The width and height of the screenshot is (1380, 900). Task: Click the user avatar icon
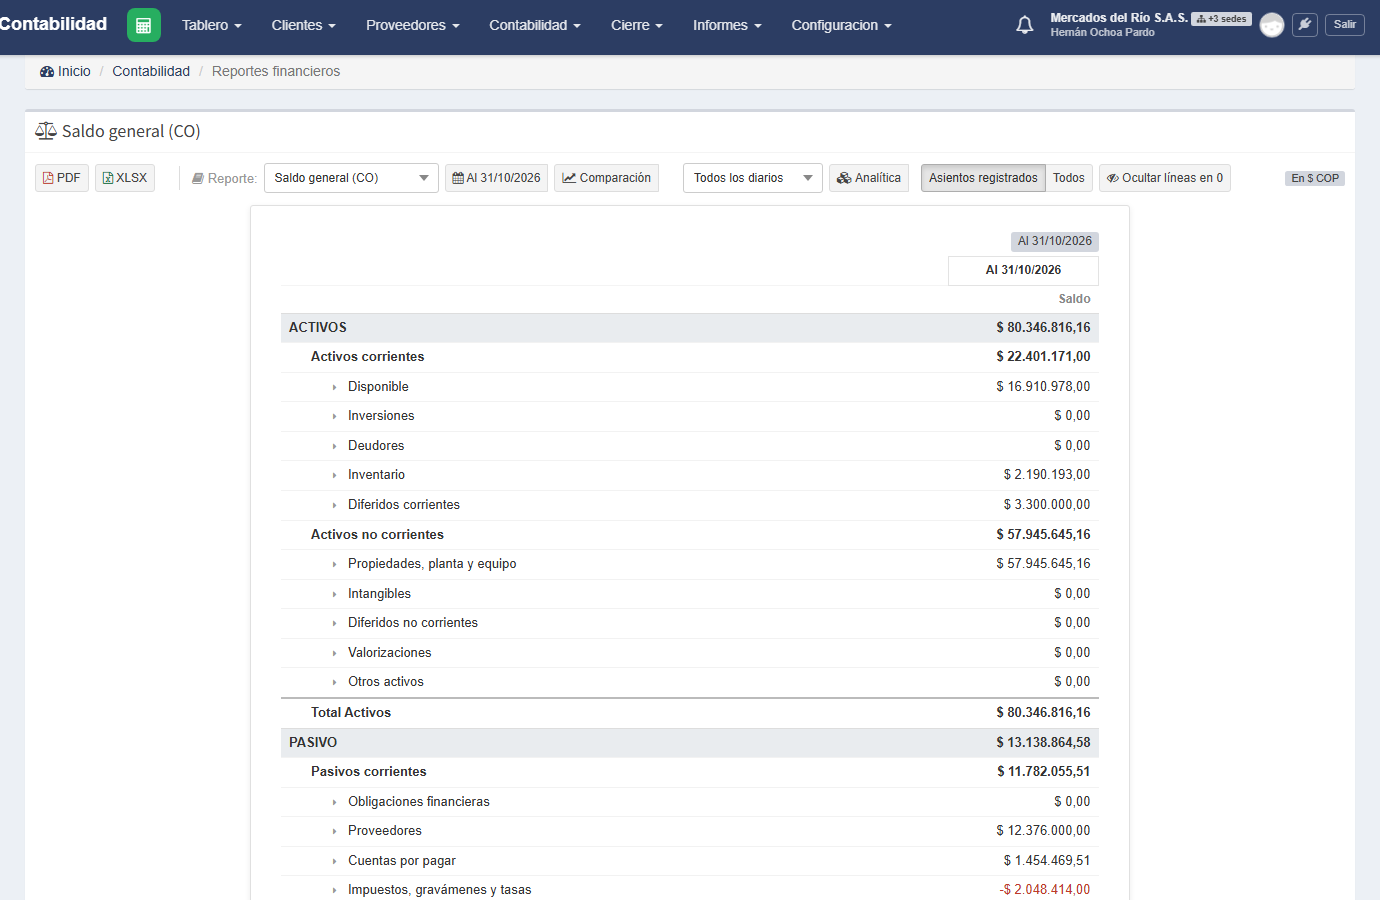click(x=1272, y=25)
